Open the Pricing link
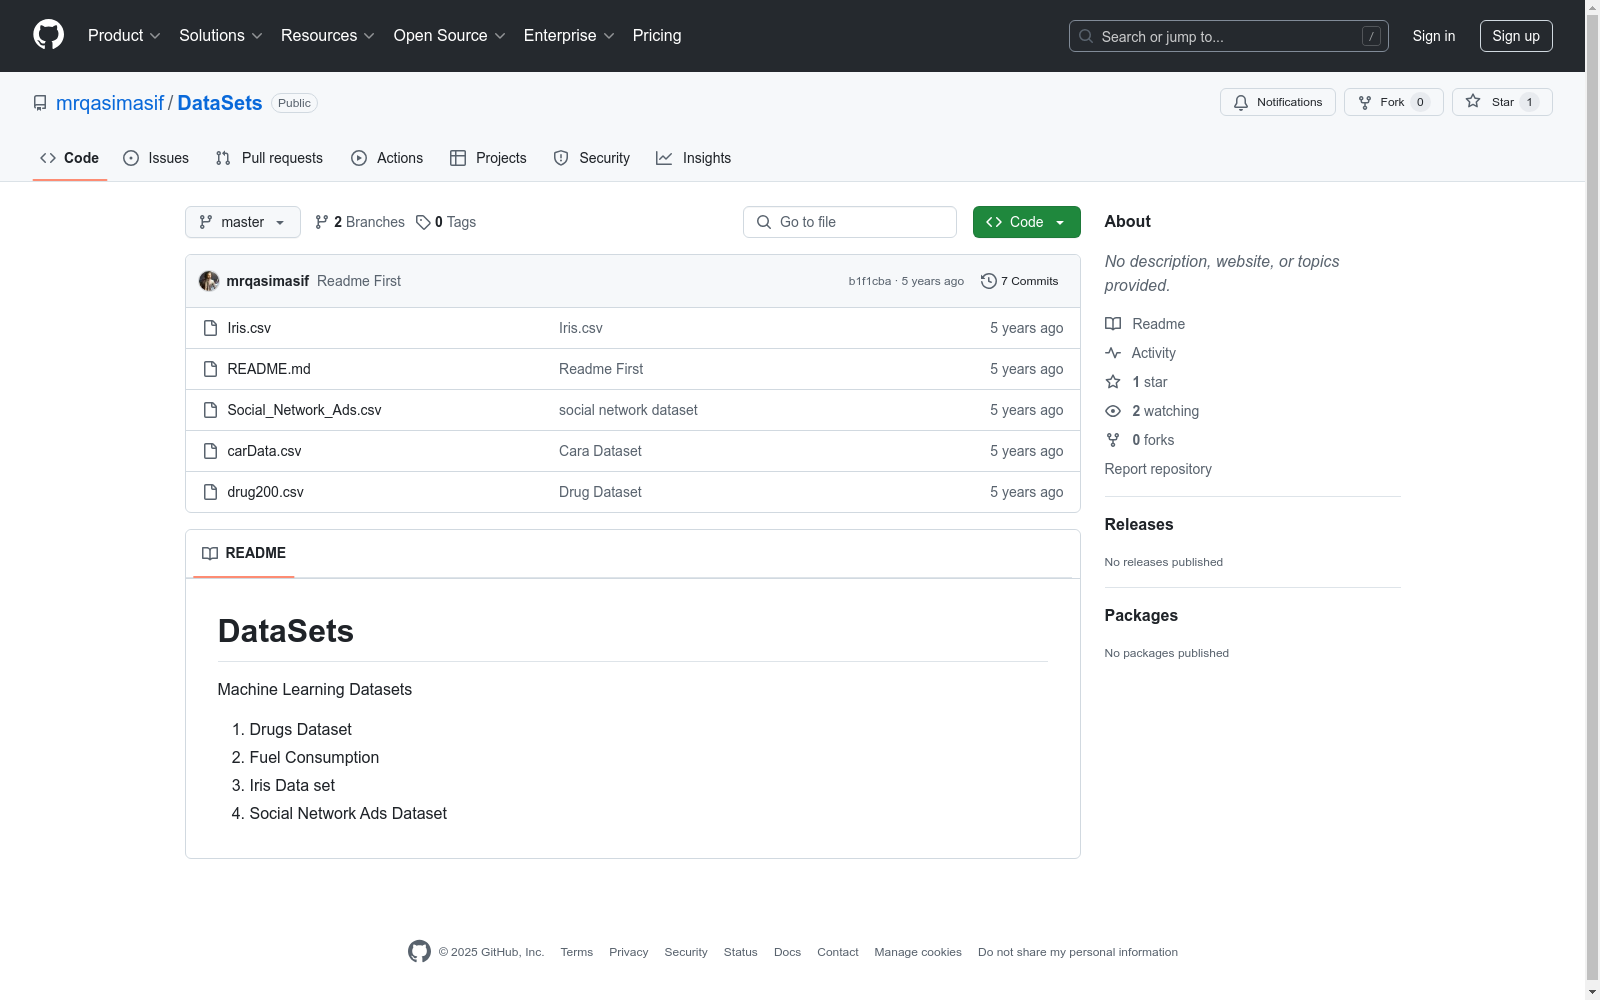This screenshot has height=1000, width=1600. coord(657,35)
